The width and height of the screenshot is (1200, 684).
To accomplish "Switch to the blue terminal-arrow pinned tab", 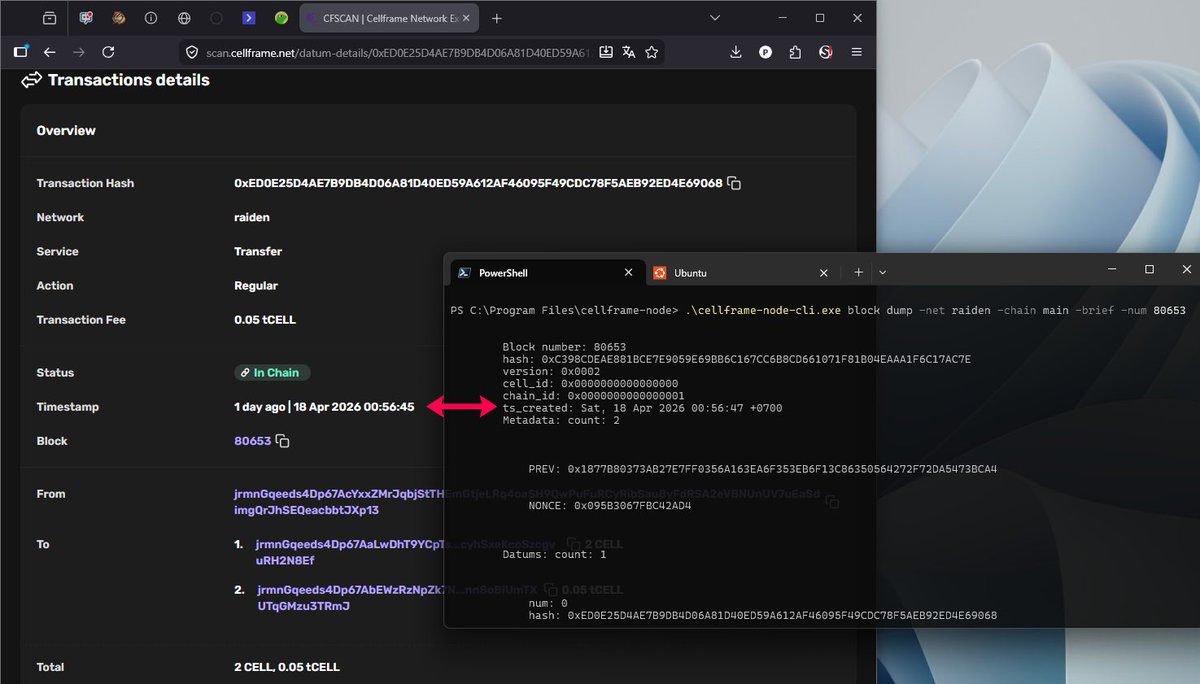I will coord(249,18).
